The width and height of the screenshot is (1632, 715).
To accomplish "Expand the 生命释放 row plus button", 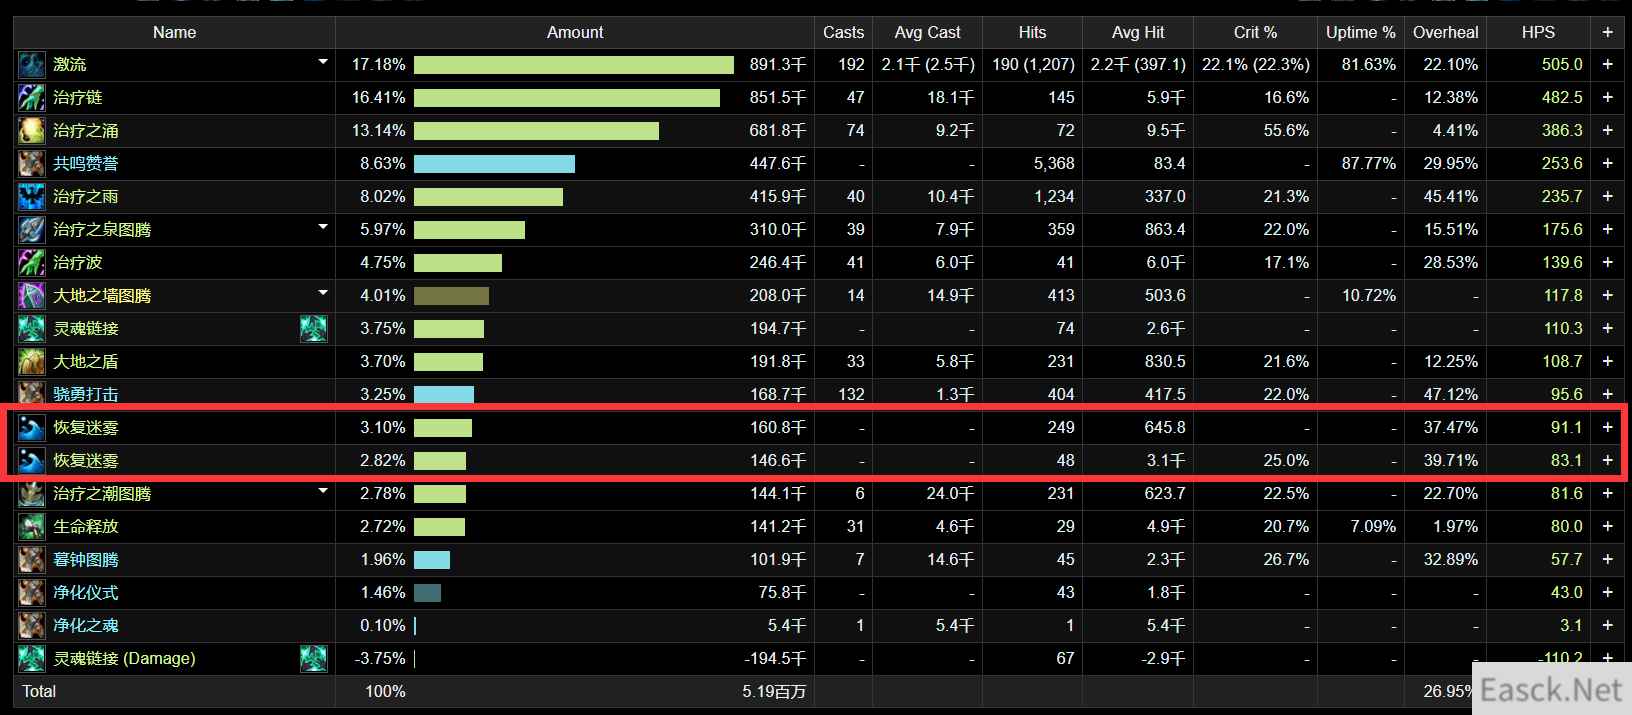I will 1607,526.
